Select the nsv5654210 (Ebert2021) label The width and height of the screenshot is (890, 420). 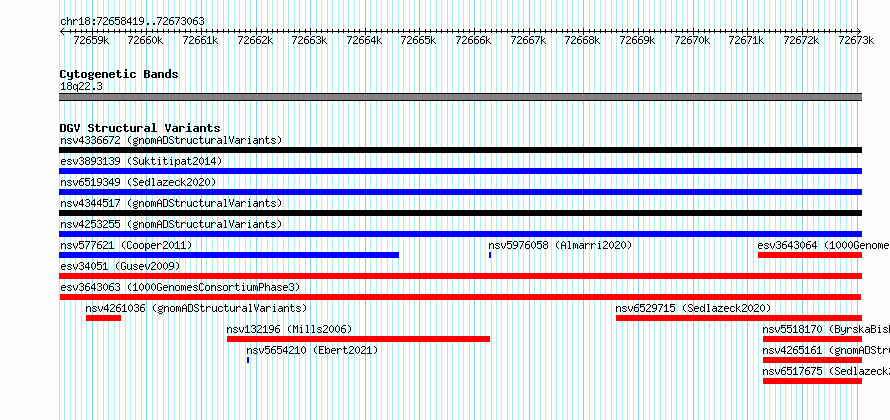312,350
